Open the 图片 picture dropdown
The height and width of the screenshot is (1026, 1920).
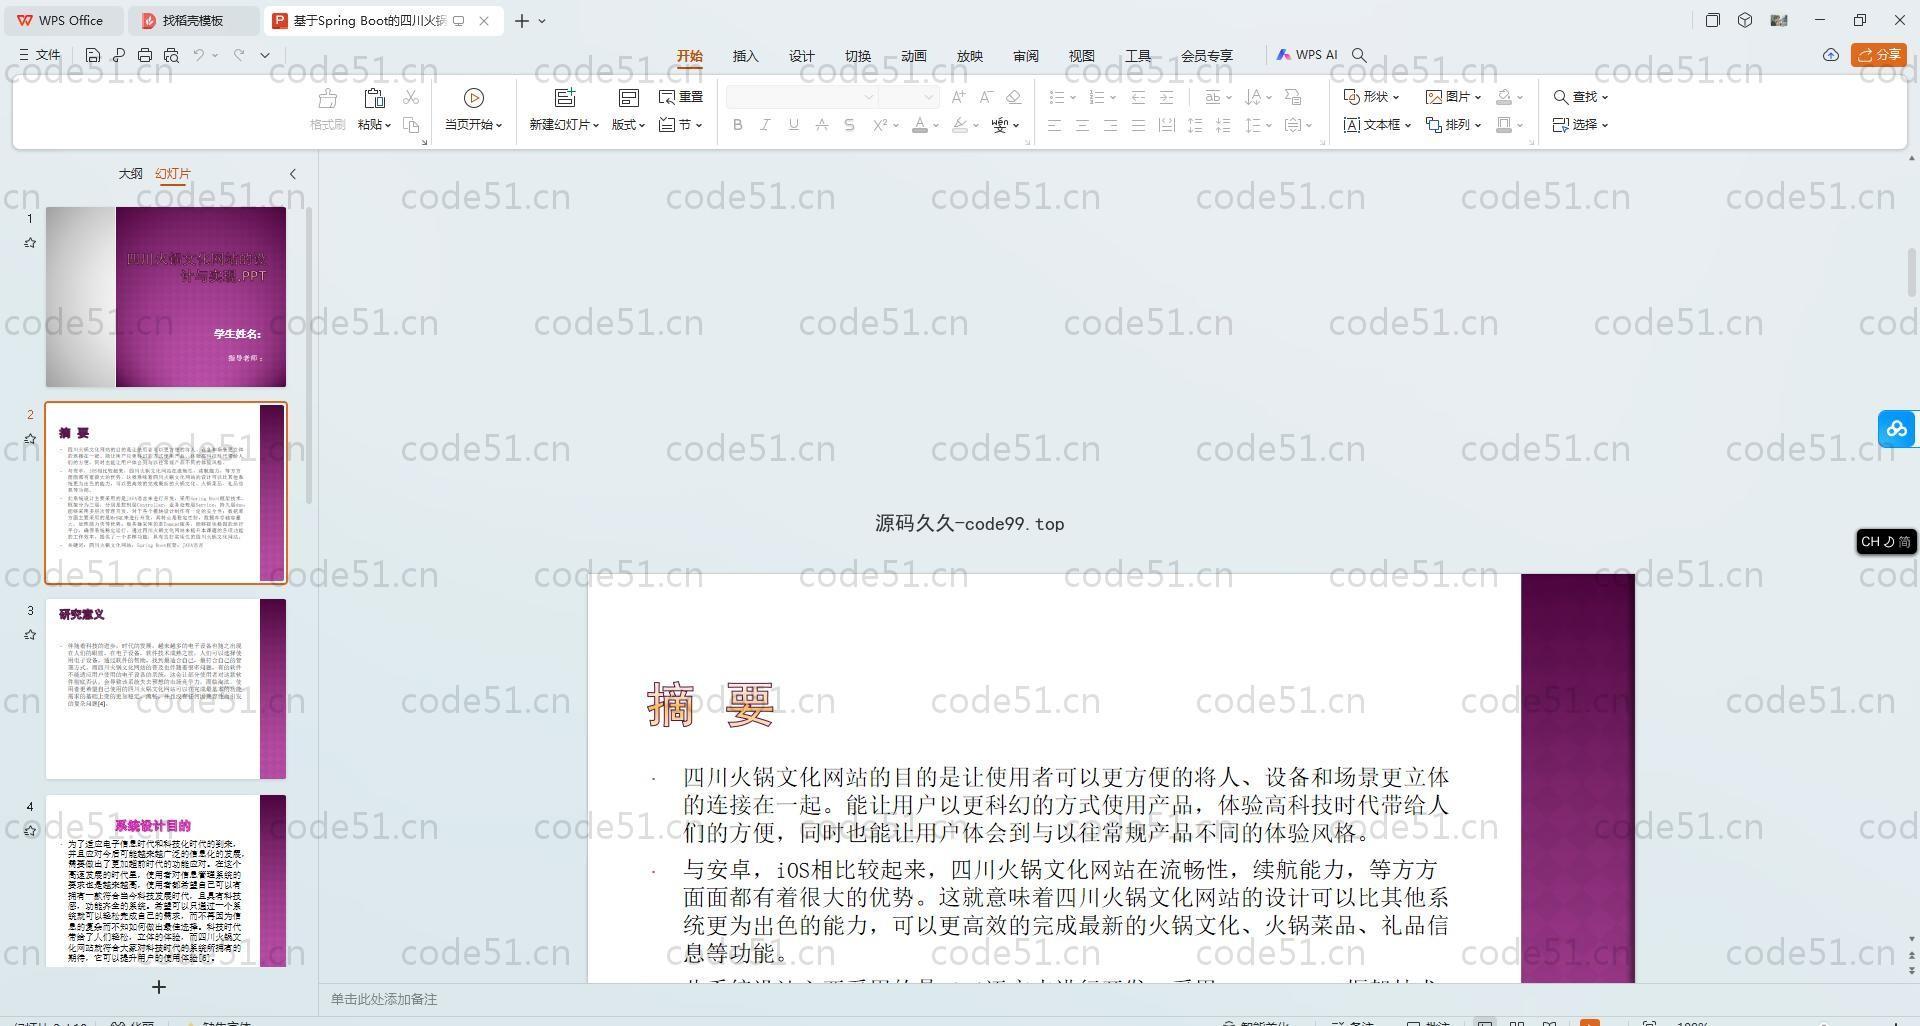1454,97
